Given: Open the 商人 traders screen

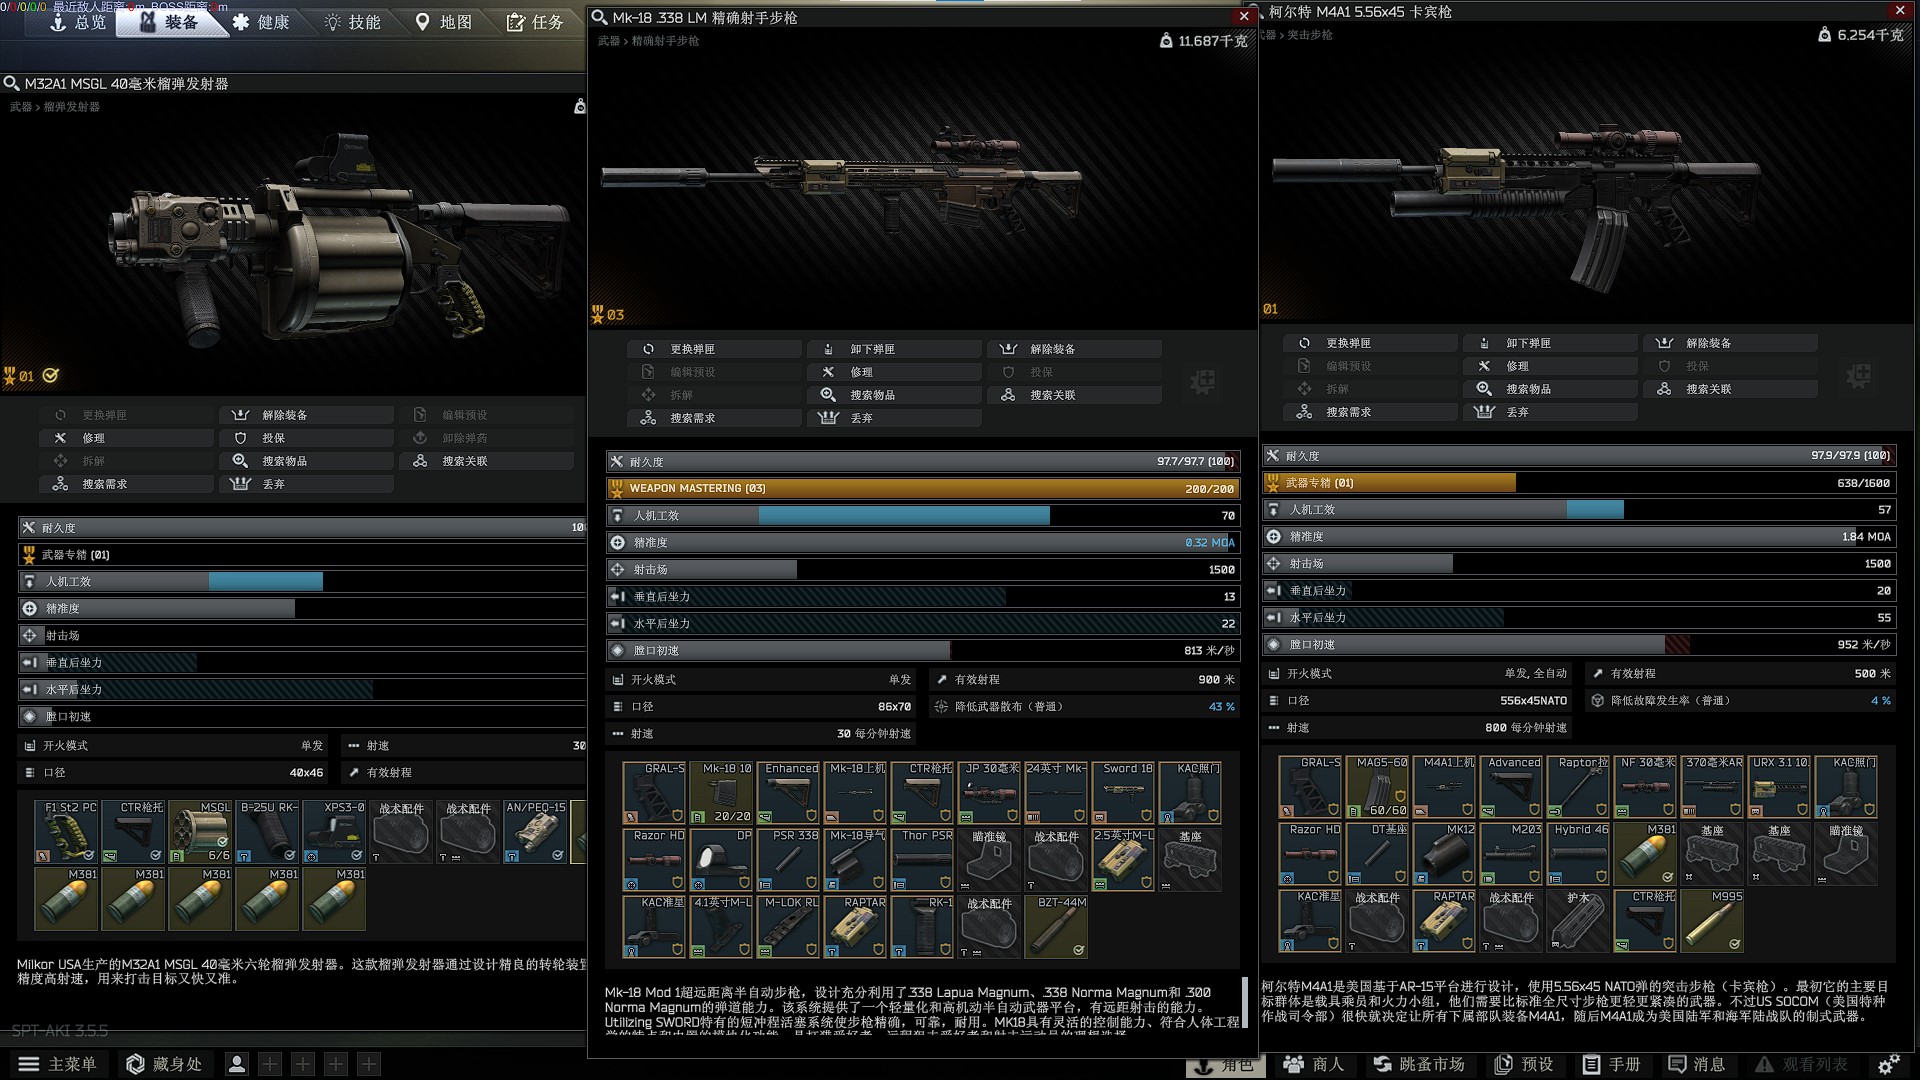Looking at the screenshot, I should point(1313,1064).
